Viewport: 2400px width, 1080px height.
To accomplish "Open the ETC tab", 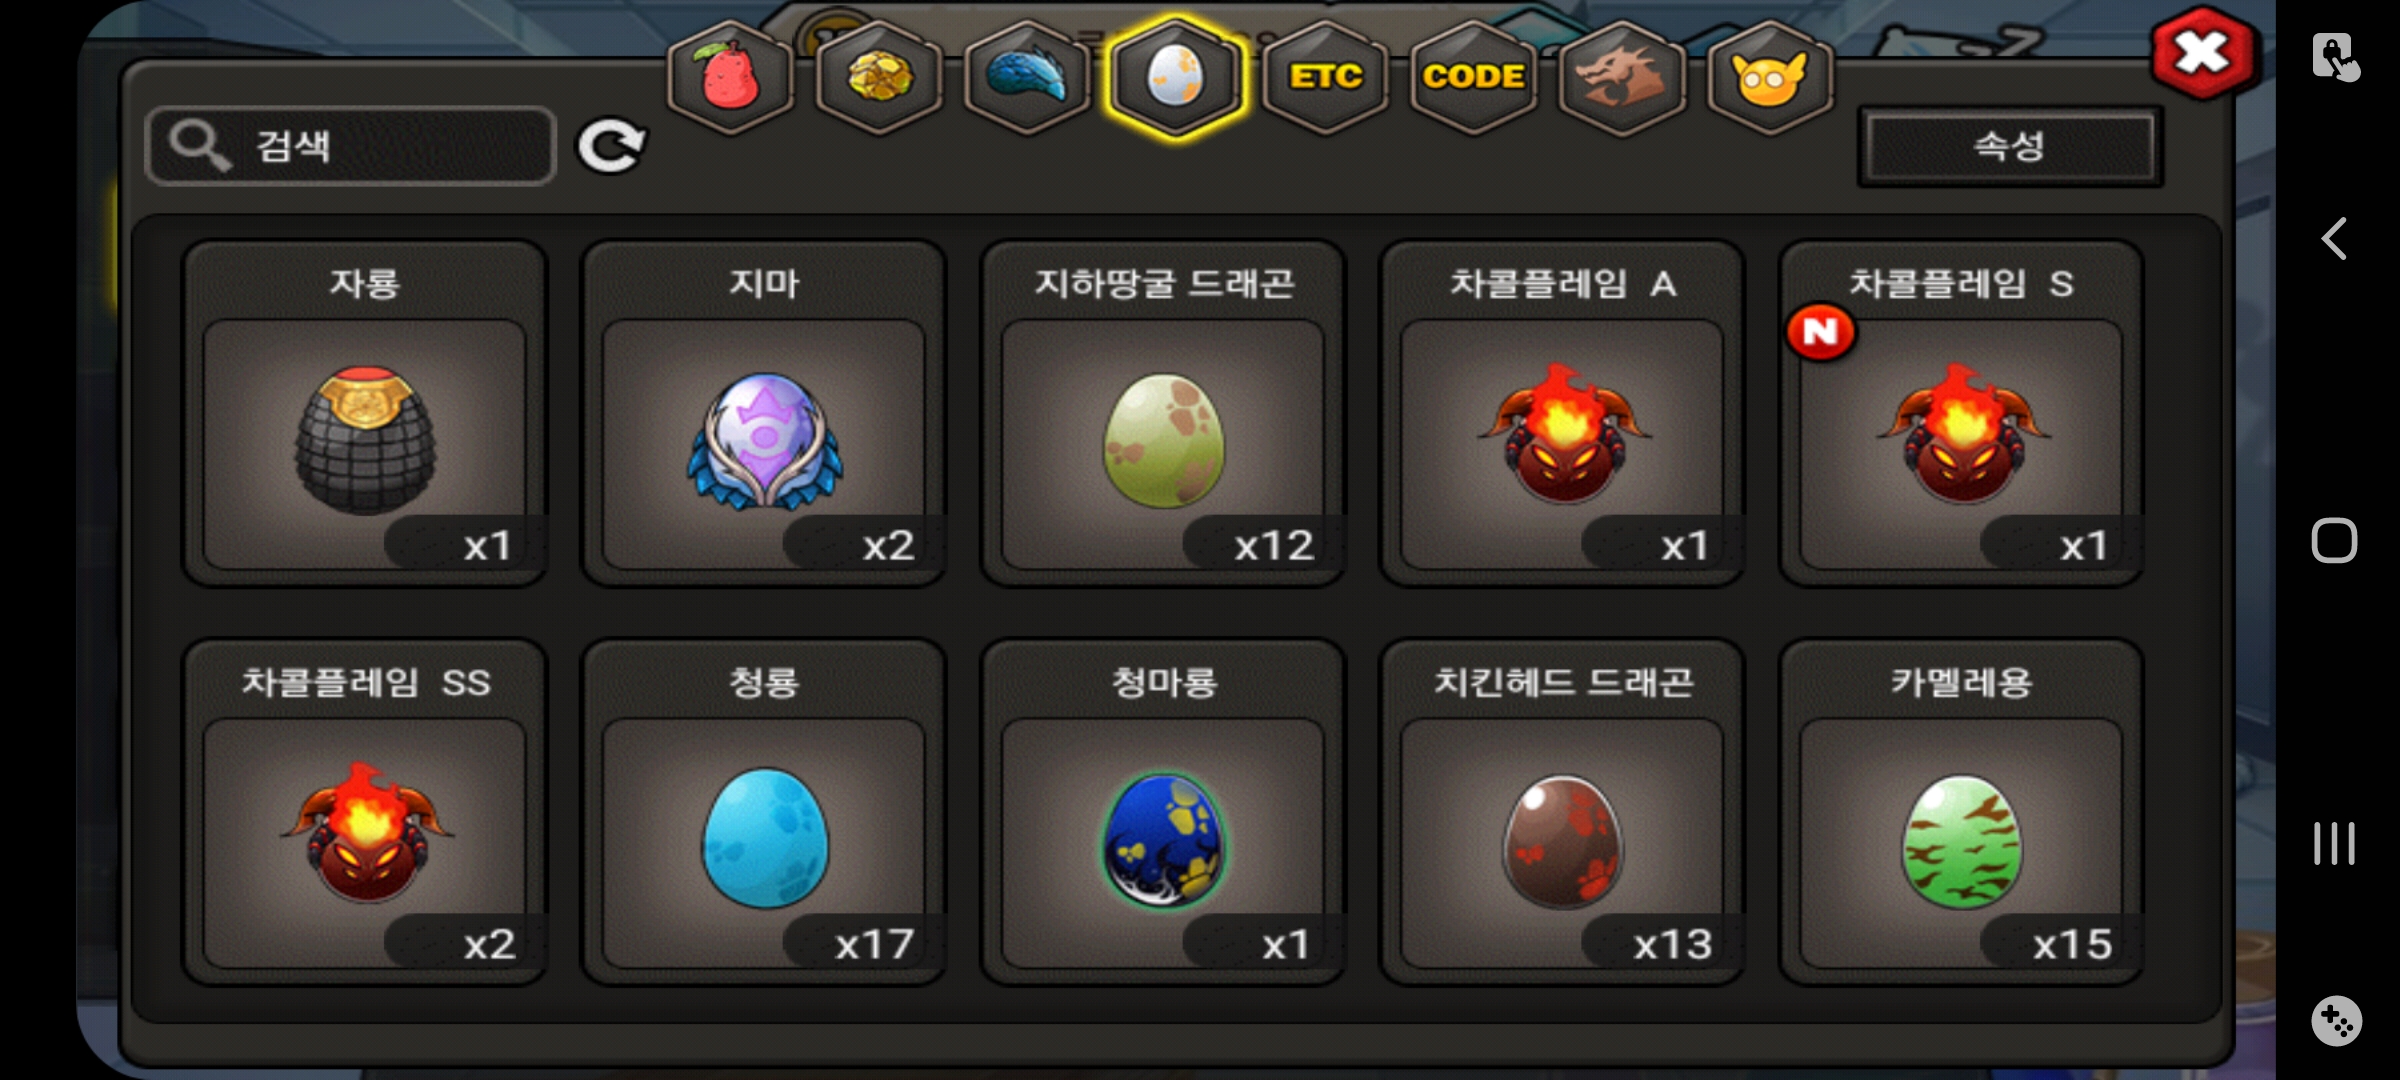I will [1325, 77].
